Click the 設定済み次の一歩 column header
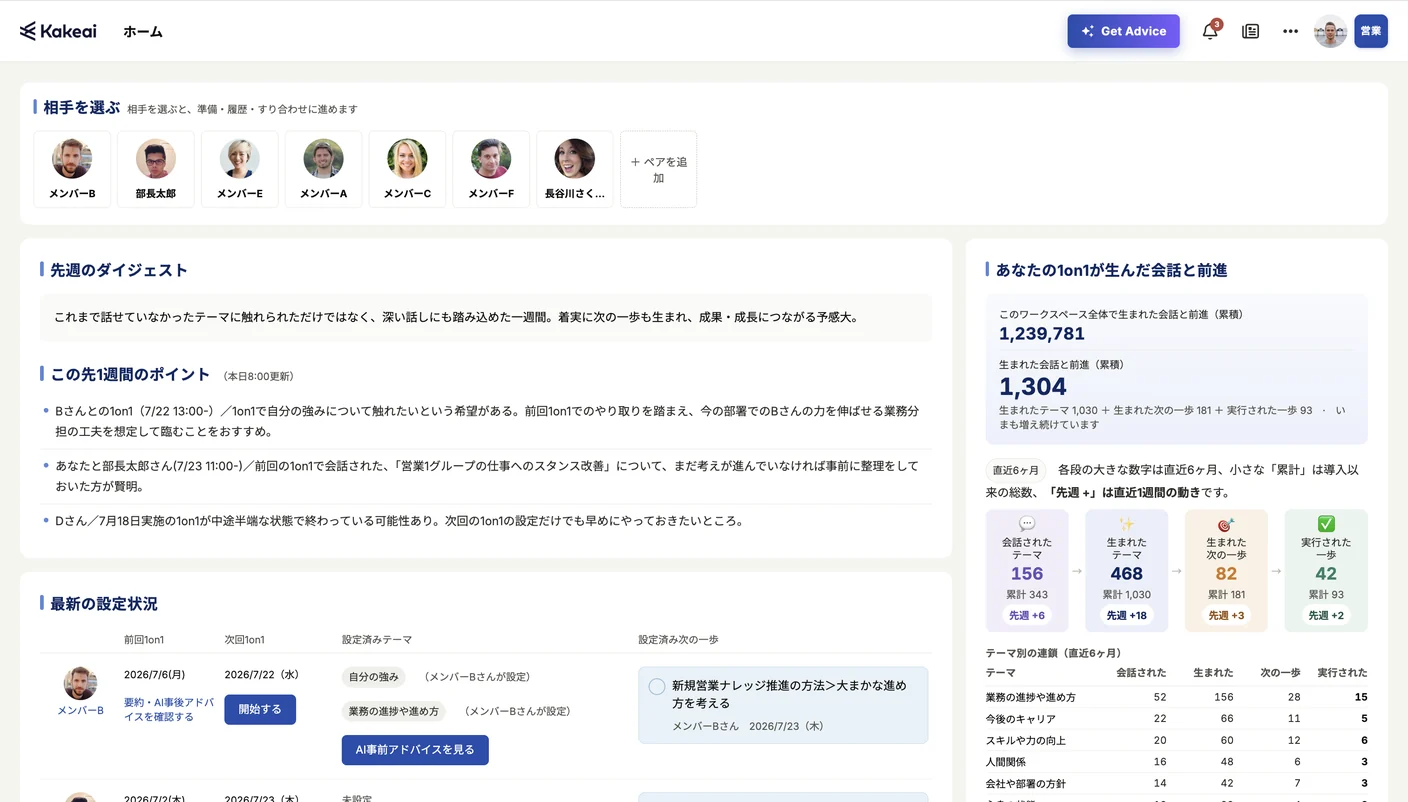1408x802 pixels. click(x=679, y=640)
